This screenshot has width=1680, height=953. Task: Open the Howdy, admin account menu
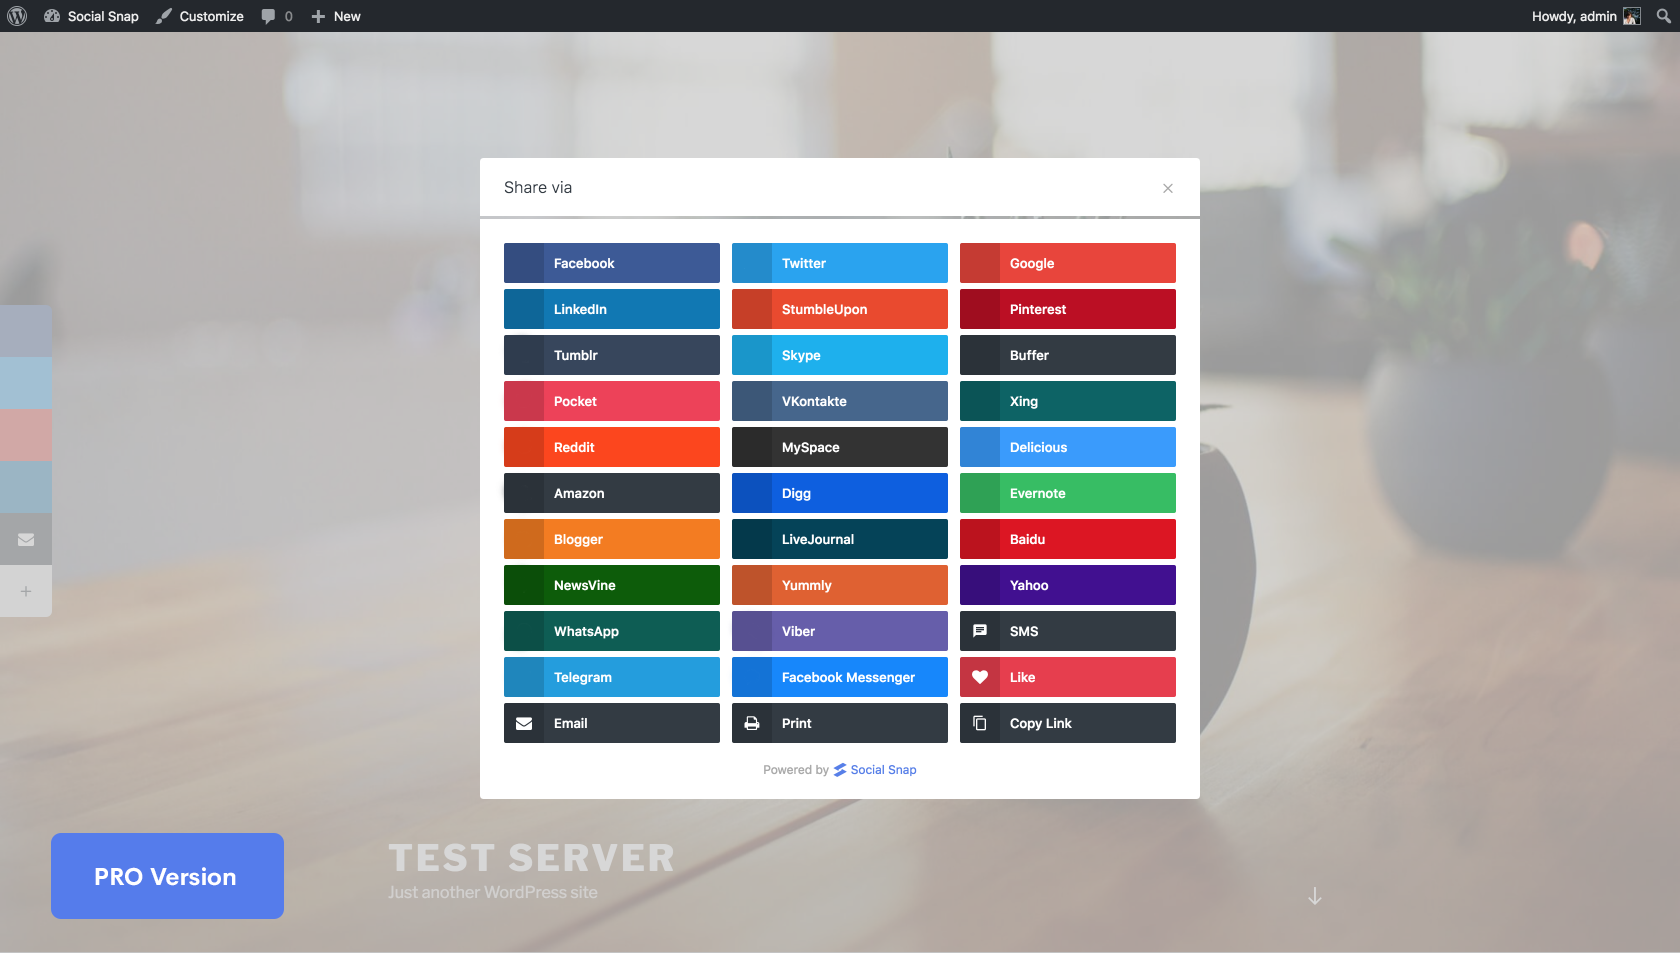[x=1585, y=16]
